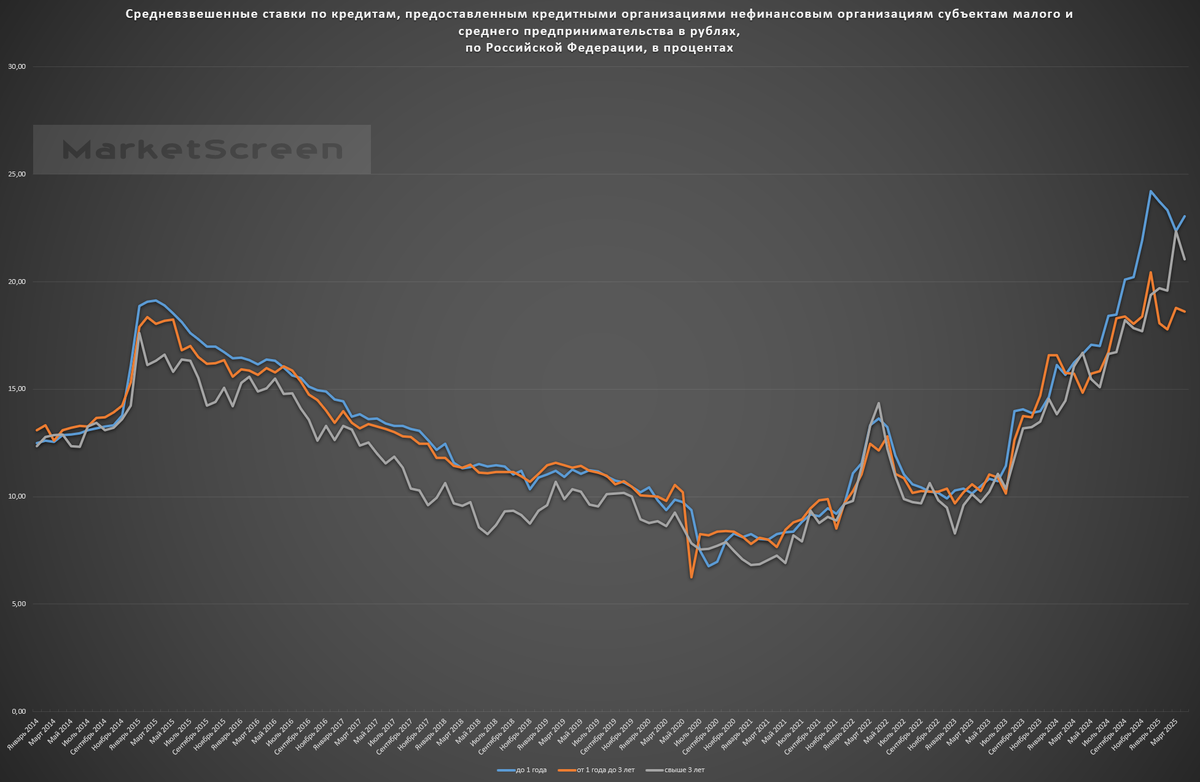Viewport: 1200px width, 782px height.
Task: Select the 'свыше 3 лет' legend entry
Action: [685, 770]
